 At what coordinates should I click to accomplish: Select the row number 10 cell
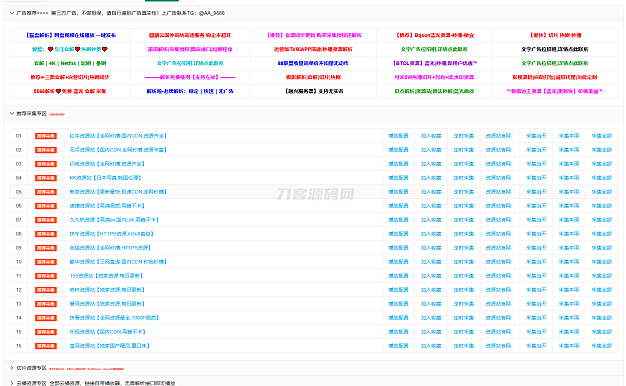click(18, 262)
